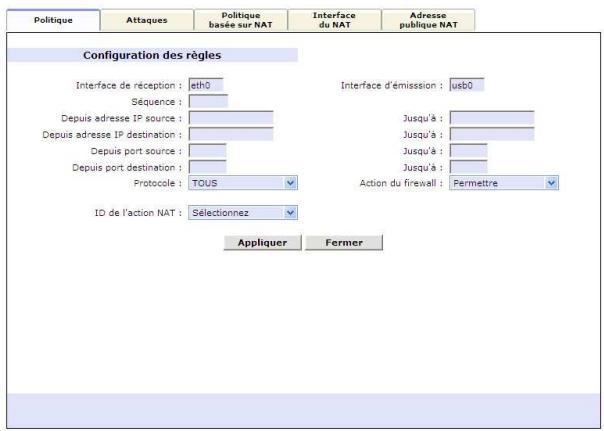The height and width of the screenshot is (431, 604).
Task: Open the Politique basée sur NAT tab
Action: (x=241, y=19)
